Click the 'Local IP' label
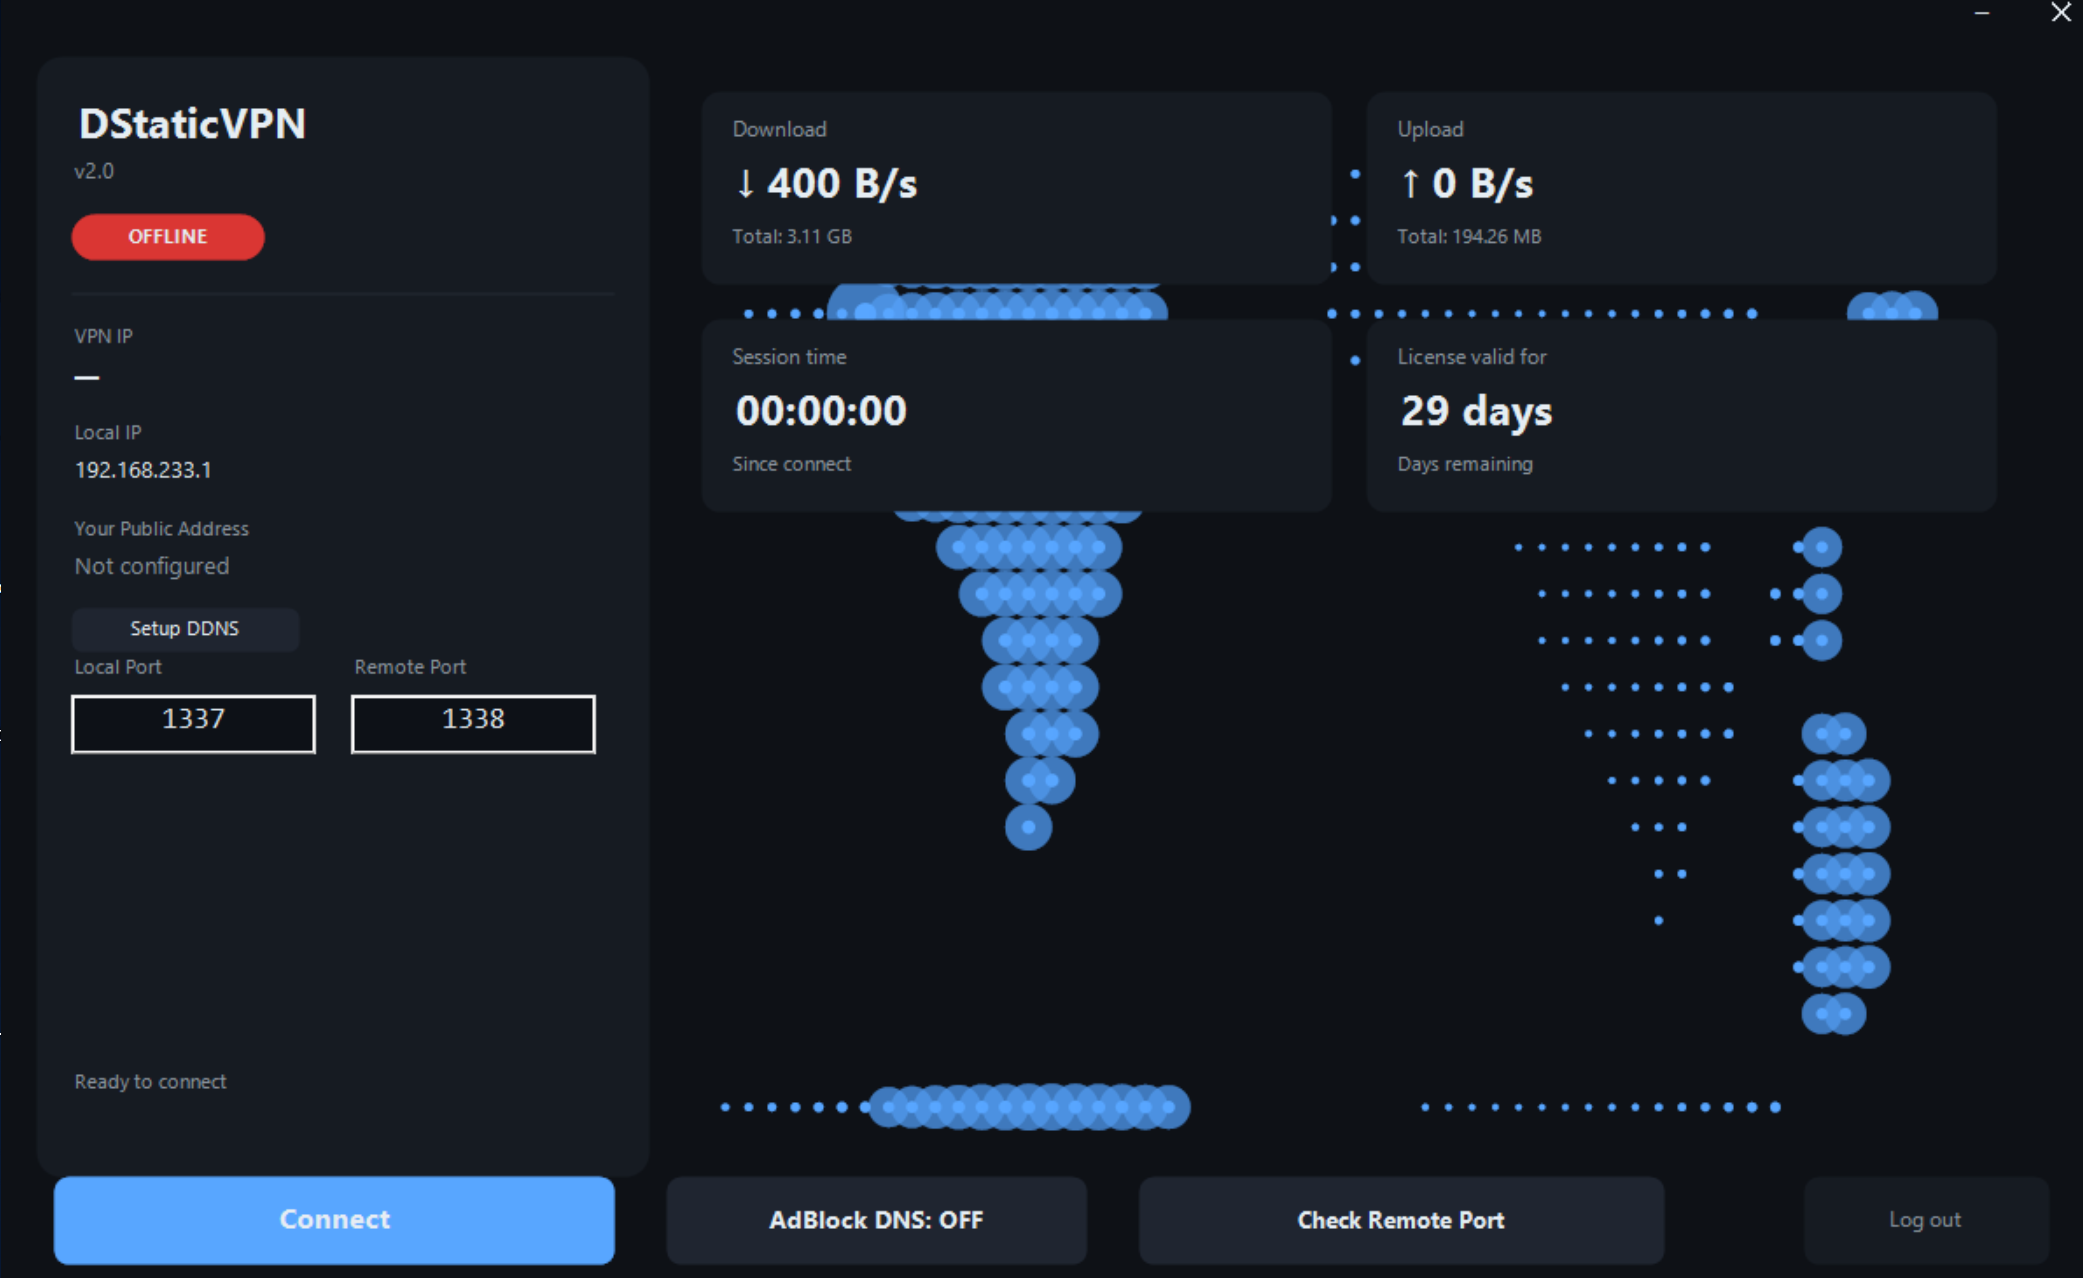This screenshot has width=2083, height=1278. (108, 433)
